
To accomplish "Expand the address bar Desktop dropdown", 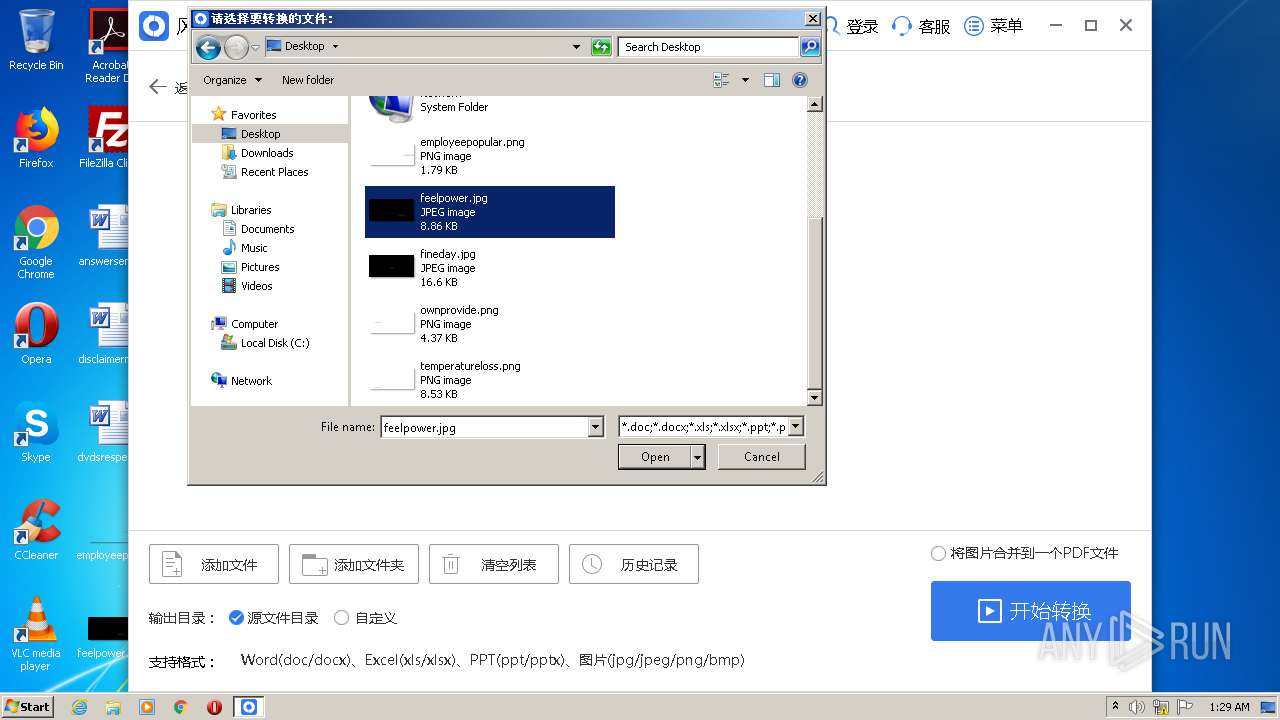I will pos(335,47).
